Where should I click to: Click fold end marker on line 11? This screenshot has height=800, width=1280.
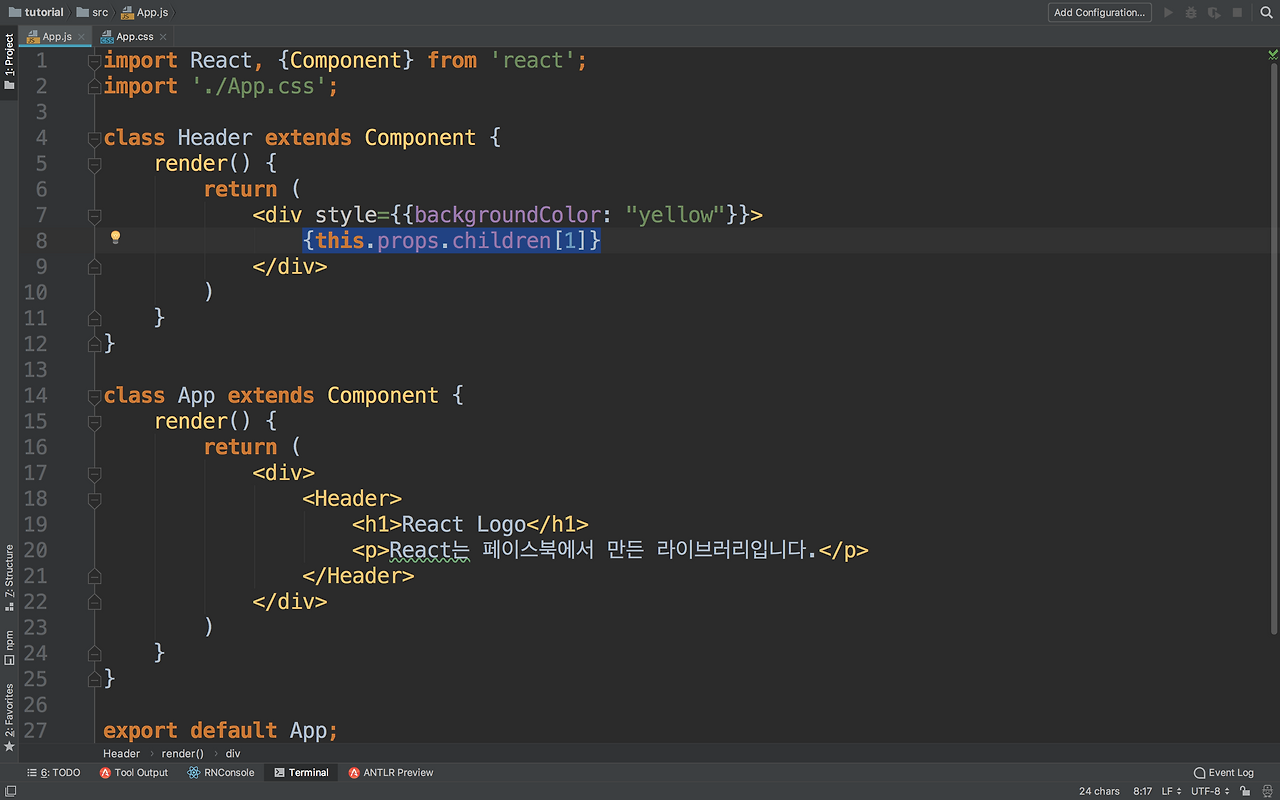tap(94, 318)
